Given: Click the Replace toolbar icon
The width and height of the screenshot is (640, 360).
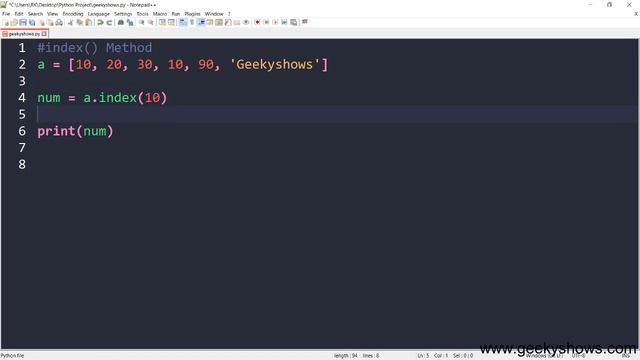Looking at the screenshot, I should [x=130, y=22].
